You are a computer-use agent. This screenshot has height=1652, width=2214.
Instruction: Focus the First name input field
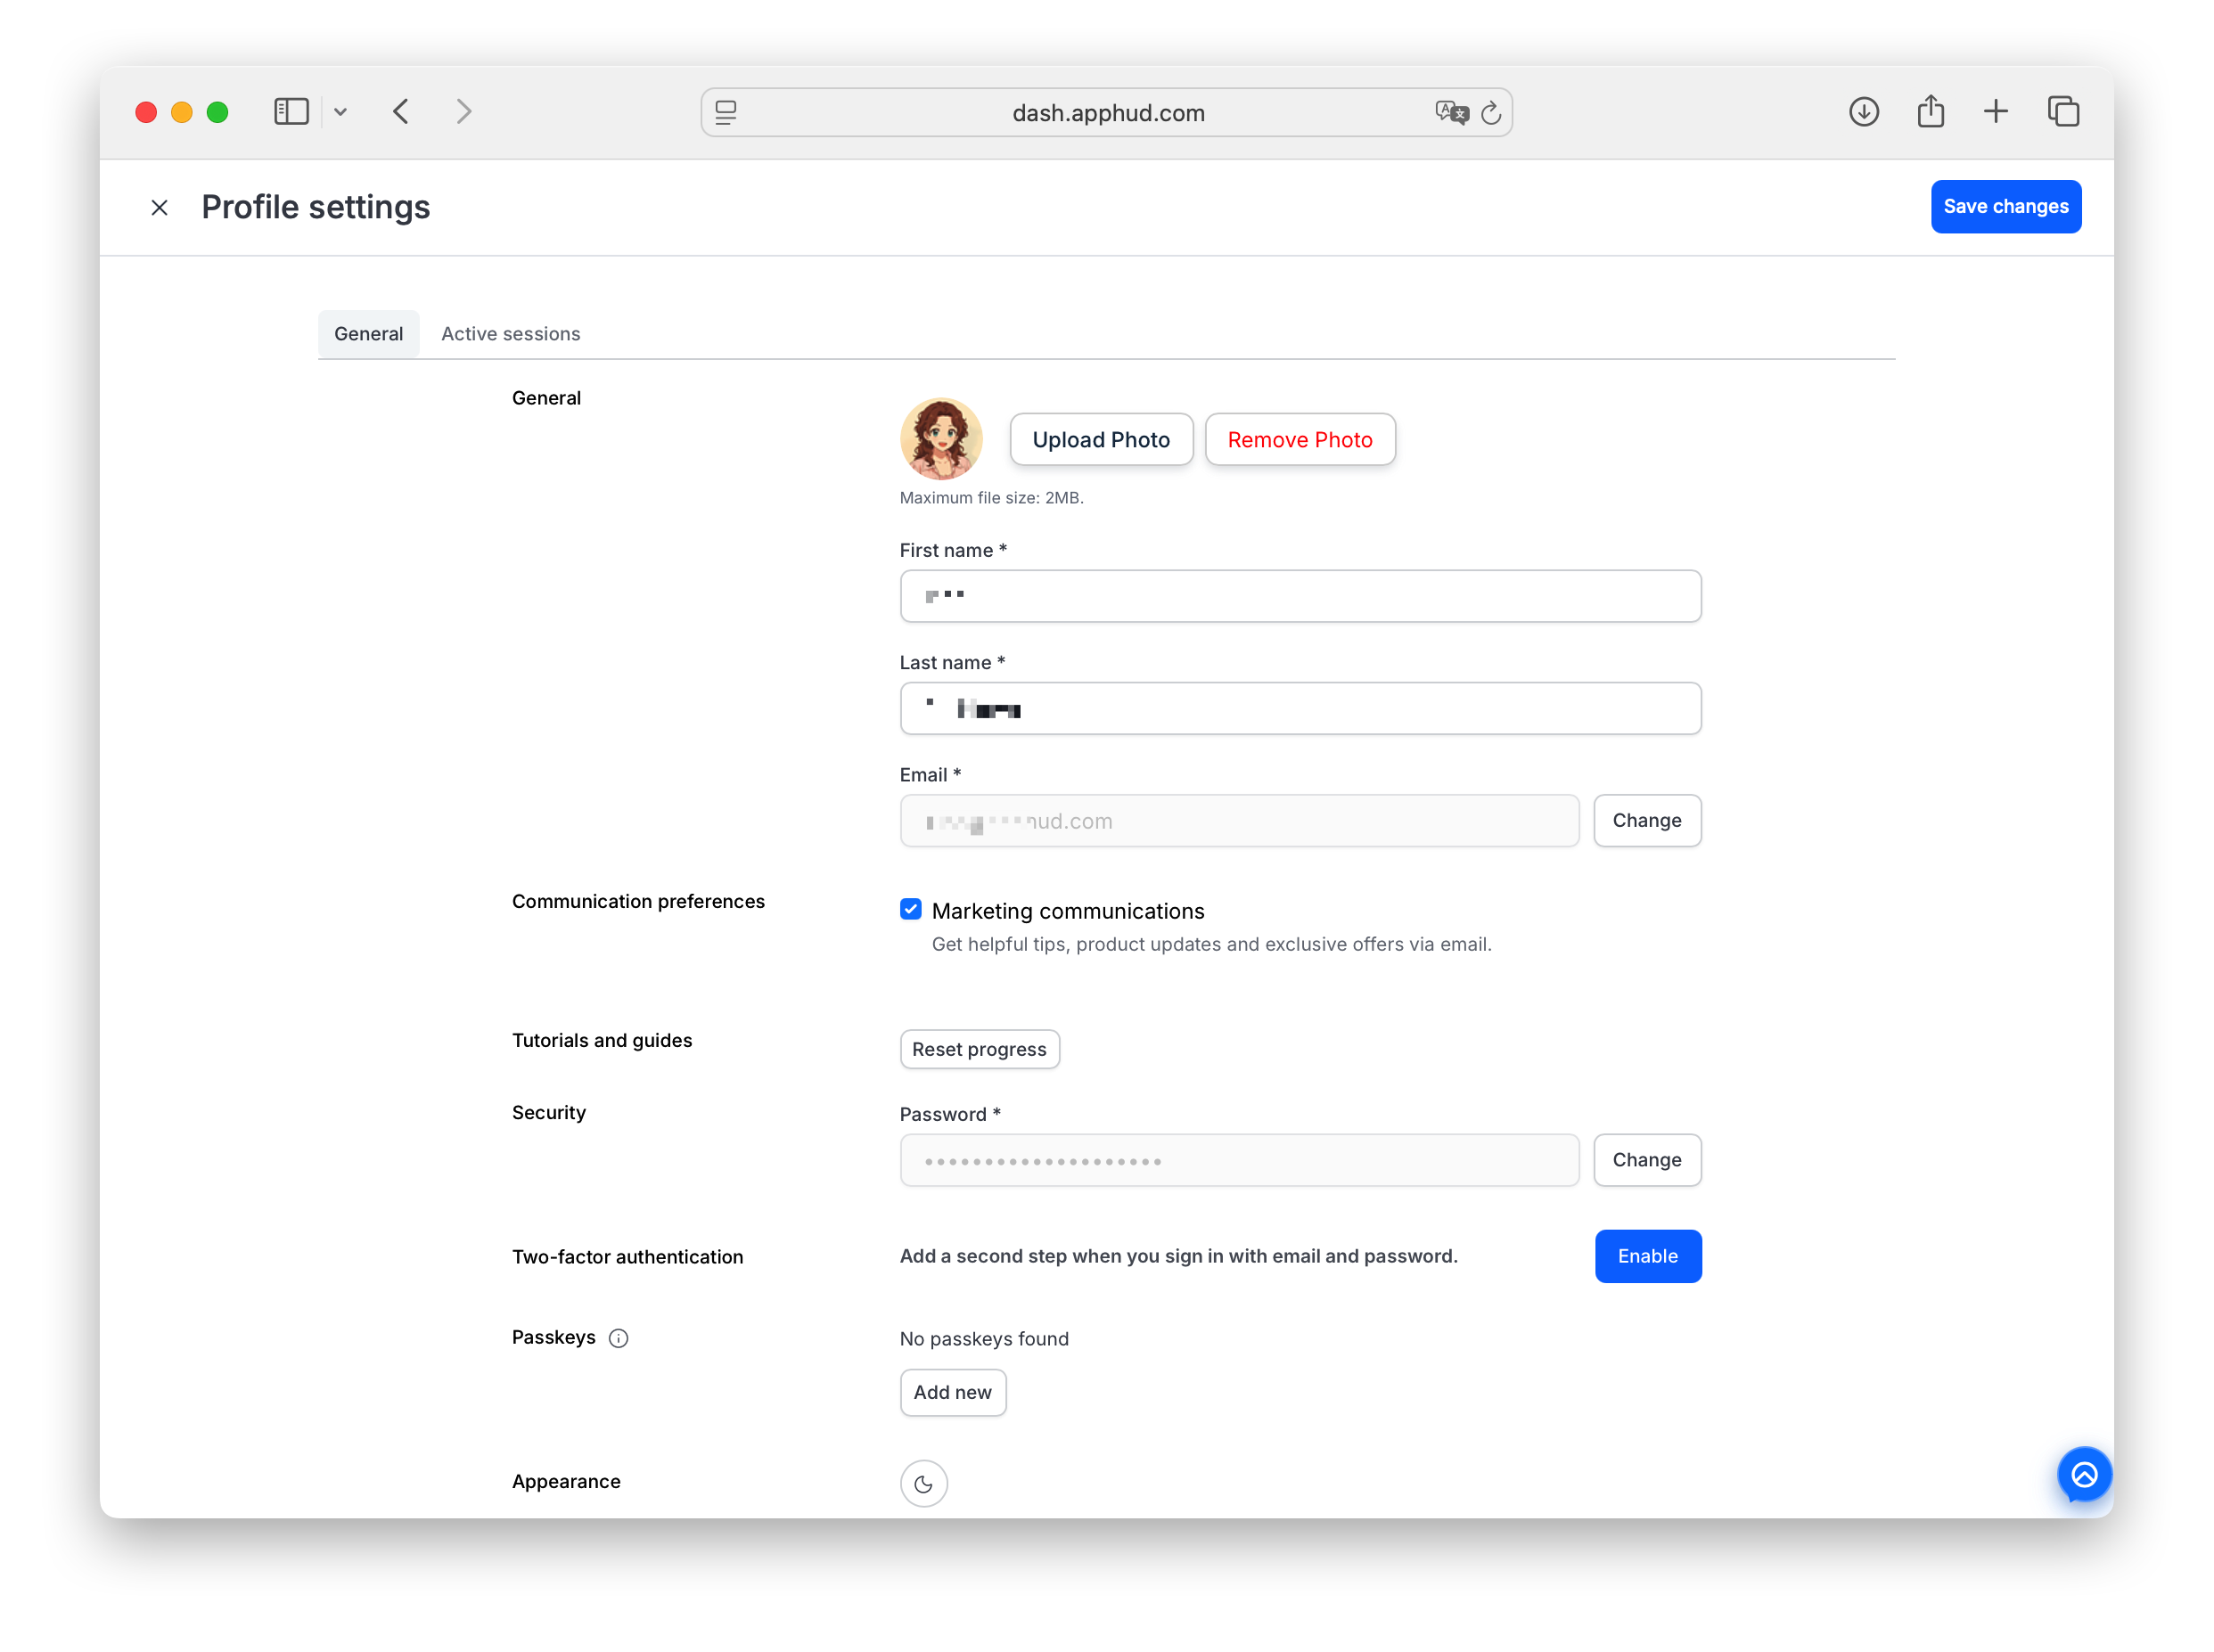click(1300, 596)
